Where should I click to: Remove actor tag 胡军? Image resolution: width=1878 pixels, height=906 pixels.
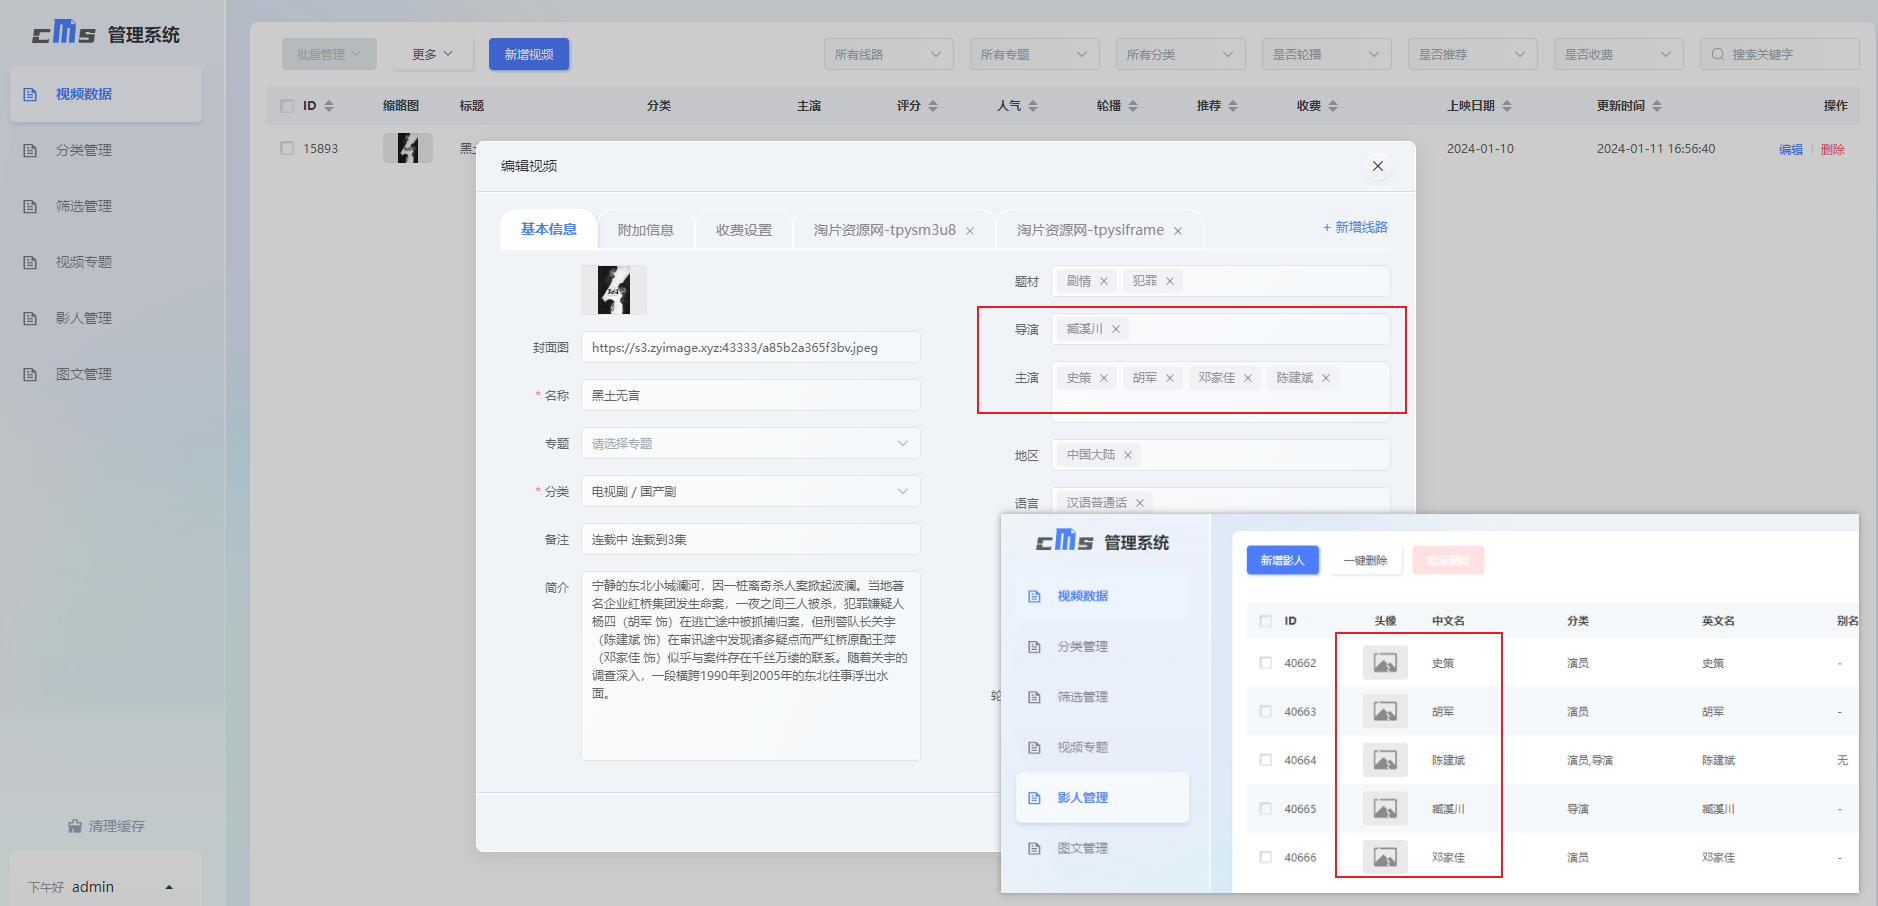click(x=1170, y=378)
